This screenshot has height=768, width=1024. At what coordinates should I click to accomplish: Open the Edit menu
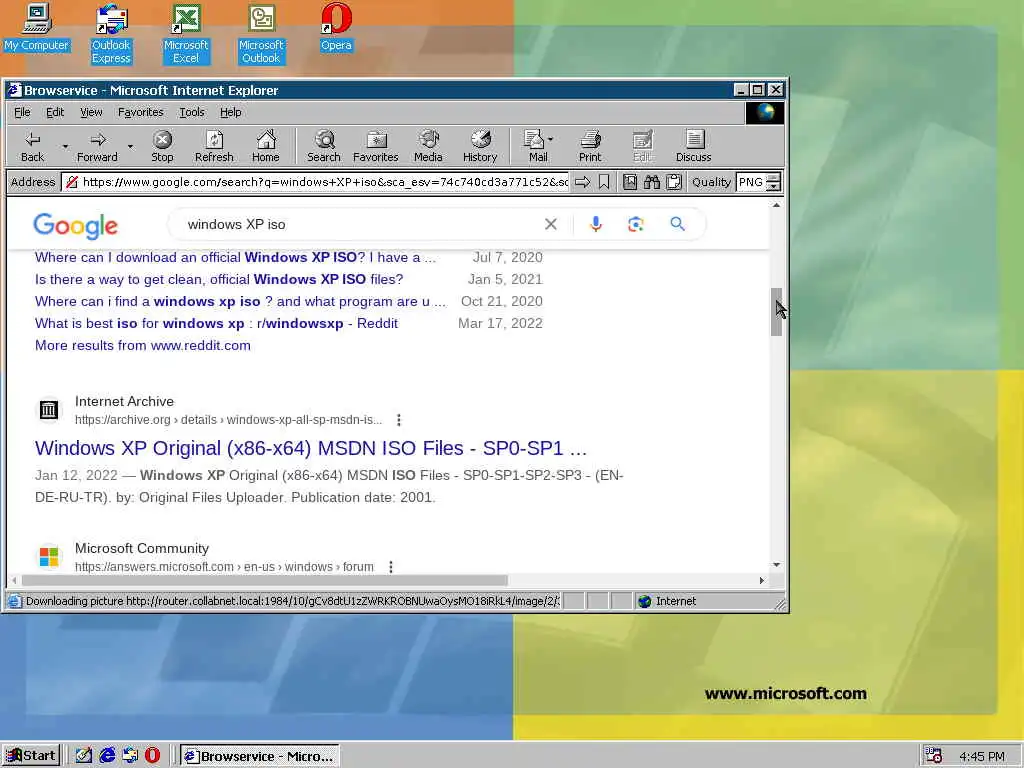tap(55, 112)
